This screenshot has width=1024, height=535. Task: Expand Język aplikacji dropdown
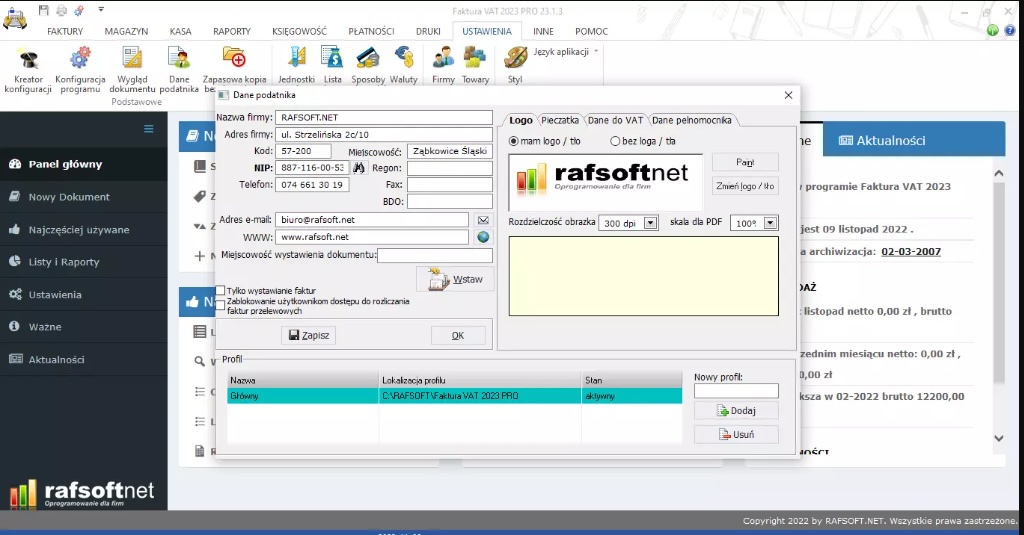point(566,52)
